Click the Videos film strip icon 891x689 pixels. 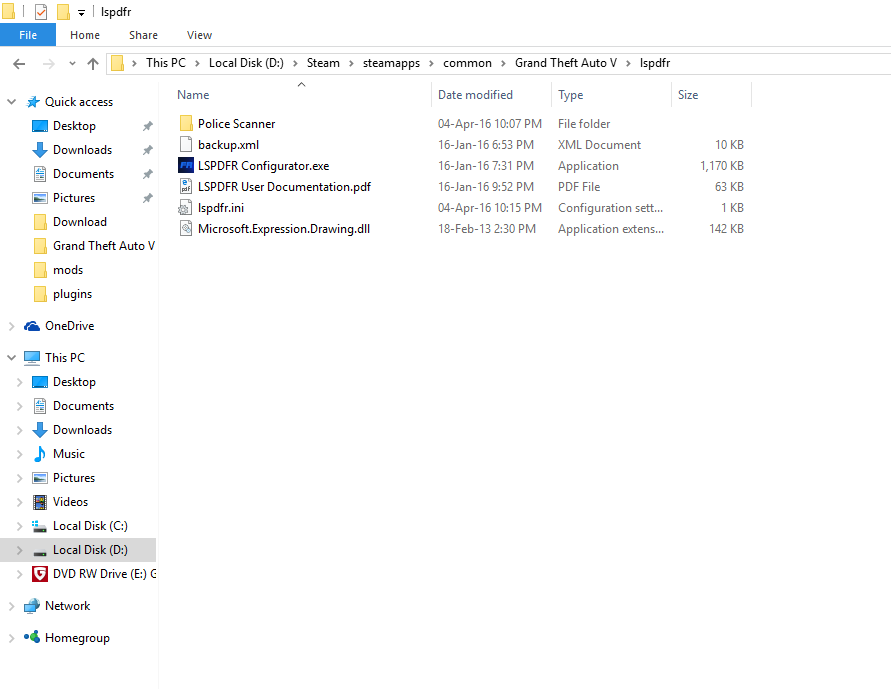click(x=40, y=502)
